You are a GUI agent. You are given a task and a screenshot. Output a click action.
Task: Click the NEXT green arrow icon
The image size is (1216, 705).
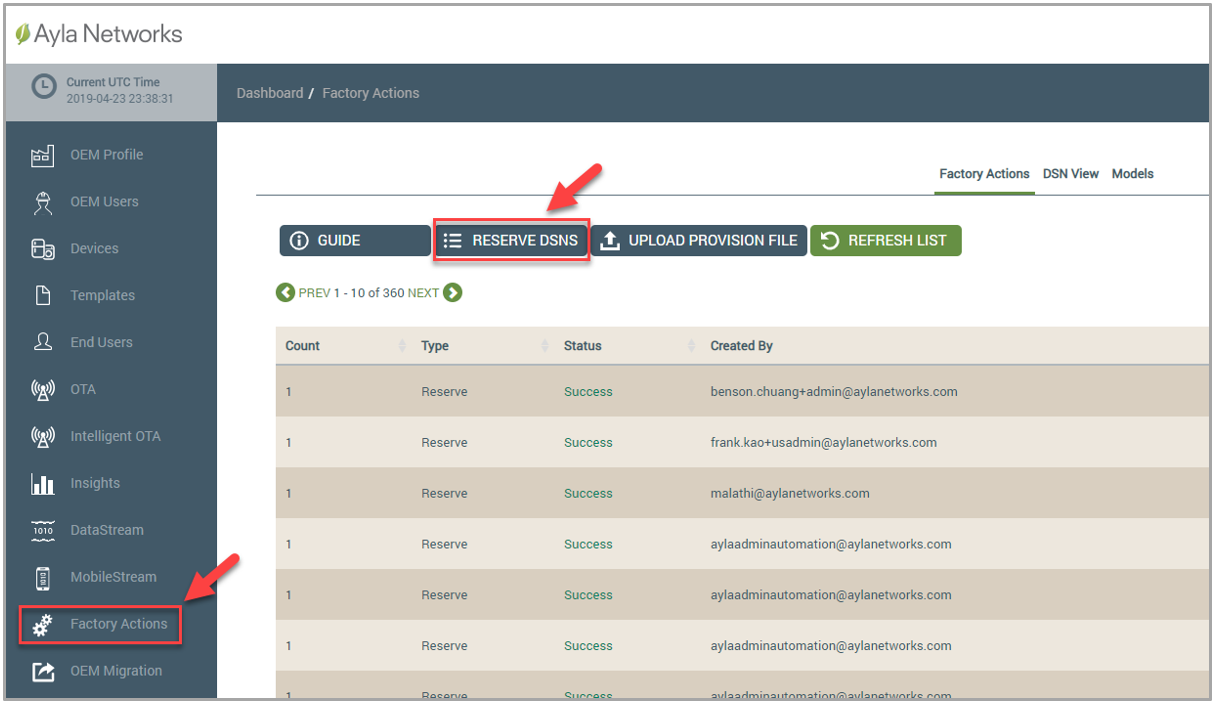pos(452,293)
